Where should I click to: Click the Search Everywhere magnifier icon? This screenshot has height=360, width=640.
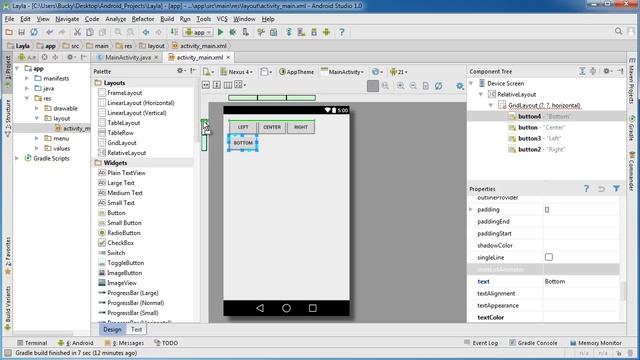pyautogui.click(x=618, y=31)
